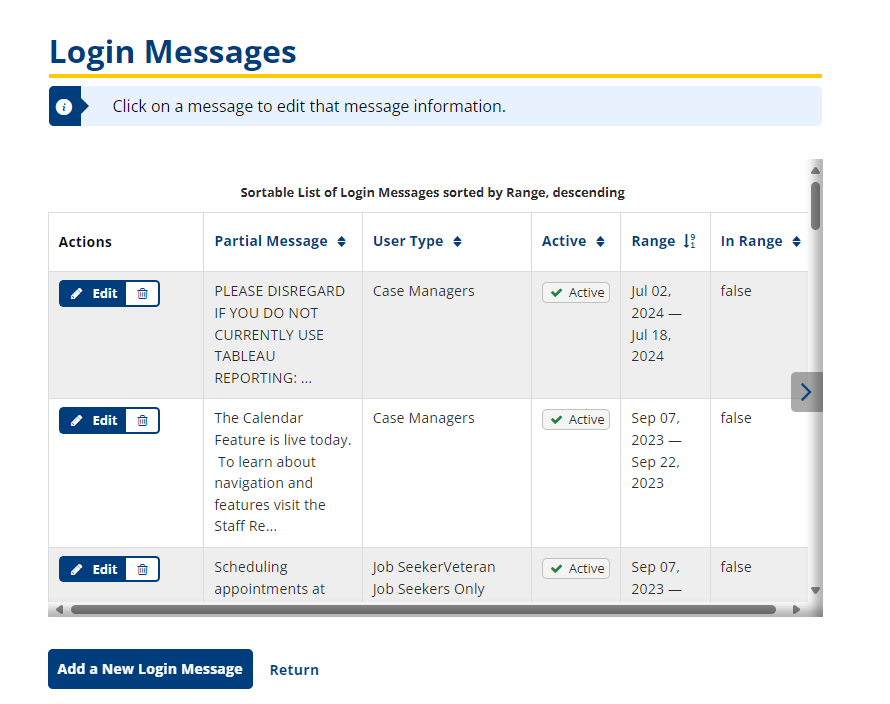The image size is (890, 704).
Task: Click the horizontal scrollbar under the table
Action: coord(422,609)
